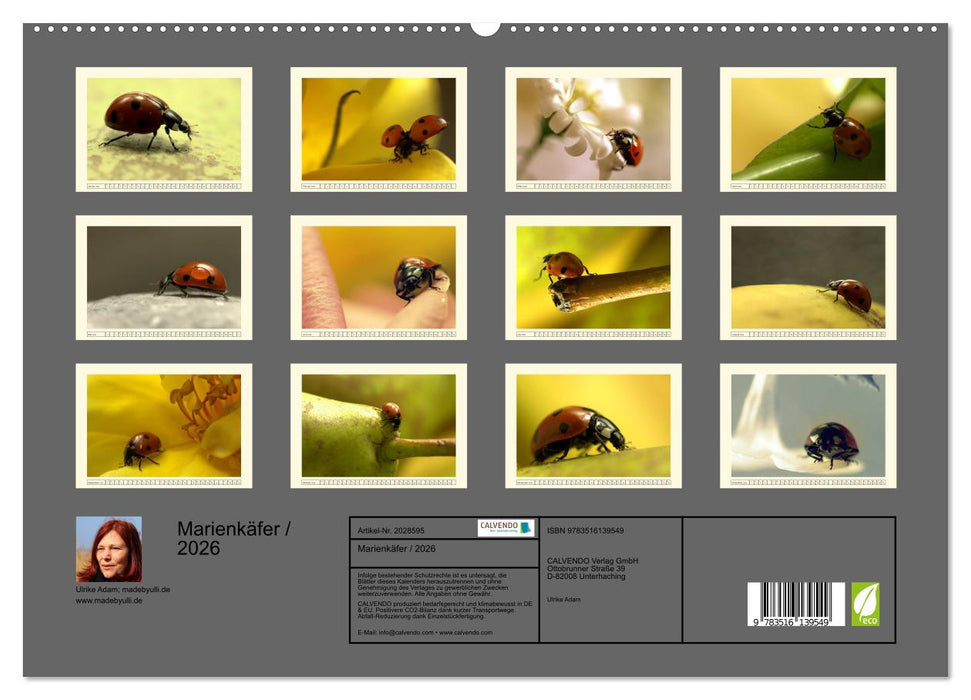Screen dimensions: 971x700
Task: Open the ladybug on brown twig image
Action: (x=593, y=277)
